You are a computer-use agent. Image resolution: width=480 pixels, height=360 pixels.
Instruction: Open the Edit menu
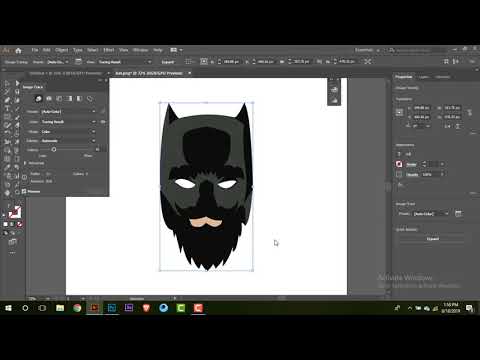(46, 50)
